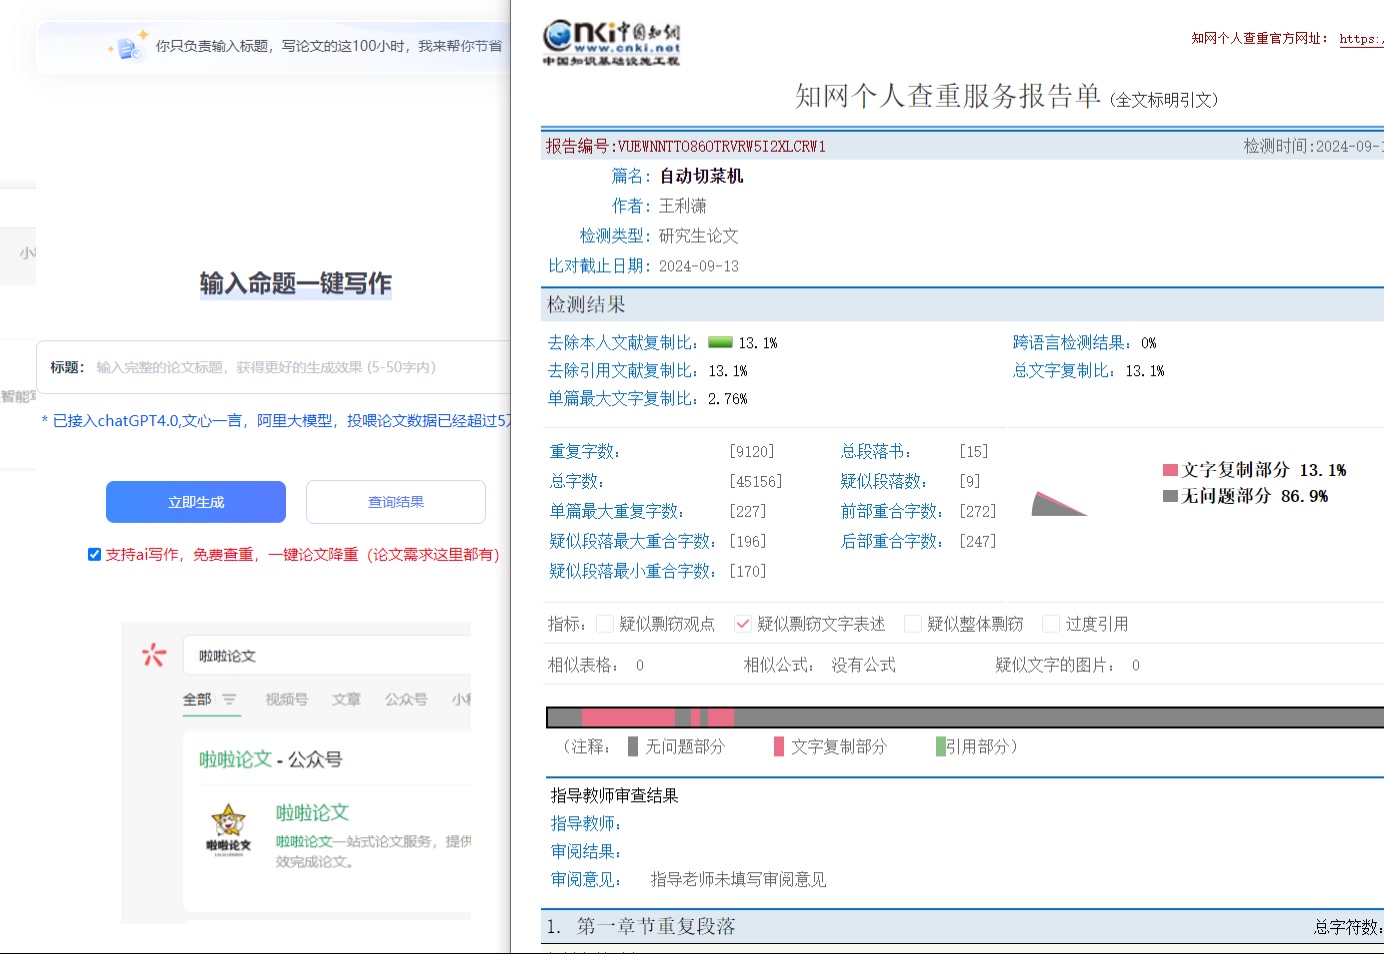
Task: Click the report number VUEWNNTTO86OTRVRW5I2XLCRW1
Action: [x=721, y=147]
